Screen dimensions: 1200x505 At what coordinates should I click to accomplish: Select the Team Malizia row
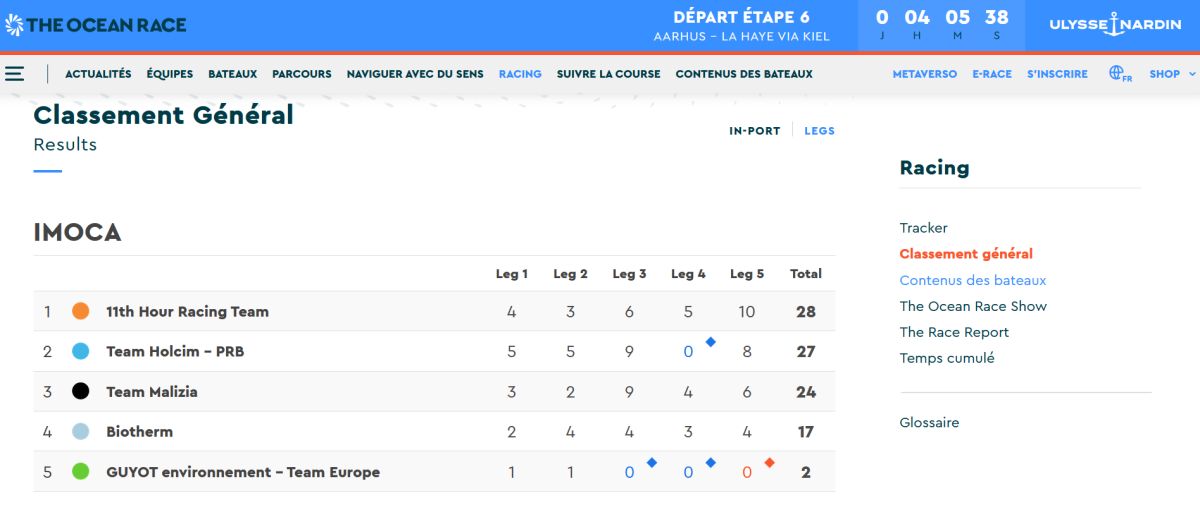pyautogui.click(x=152, y=392)
